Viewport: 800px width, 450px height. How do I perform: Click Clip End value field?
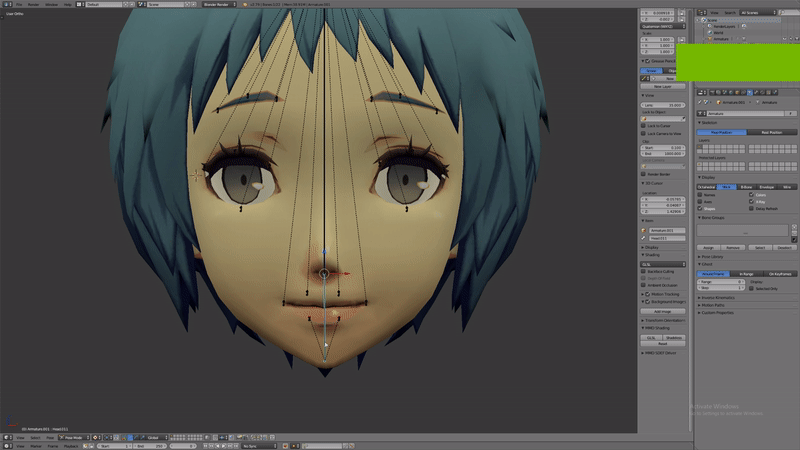click(x=663, y=154)
